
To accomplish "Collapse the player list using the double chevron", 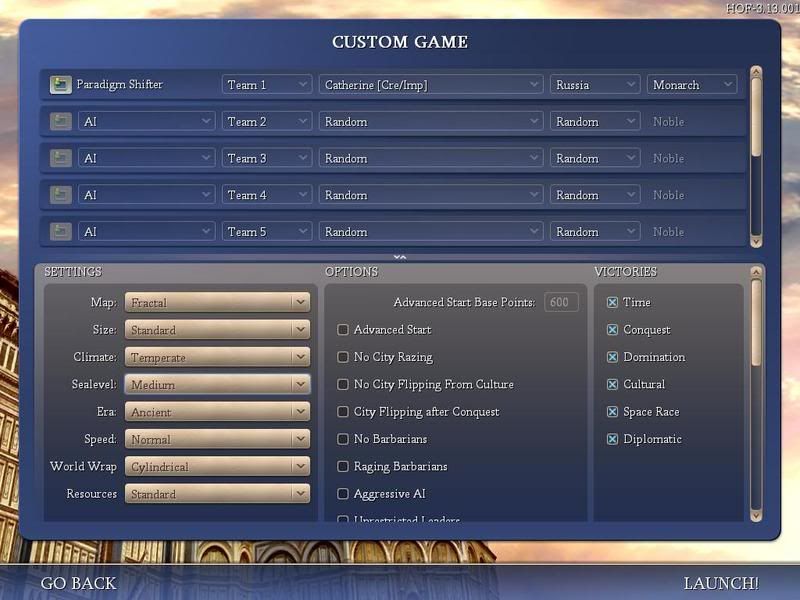I will coord(400,257).
